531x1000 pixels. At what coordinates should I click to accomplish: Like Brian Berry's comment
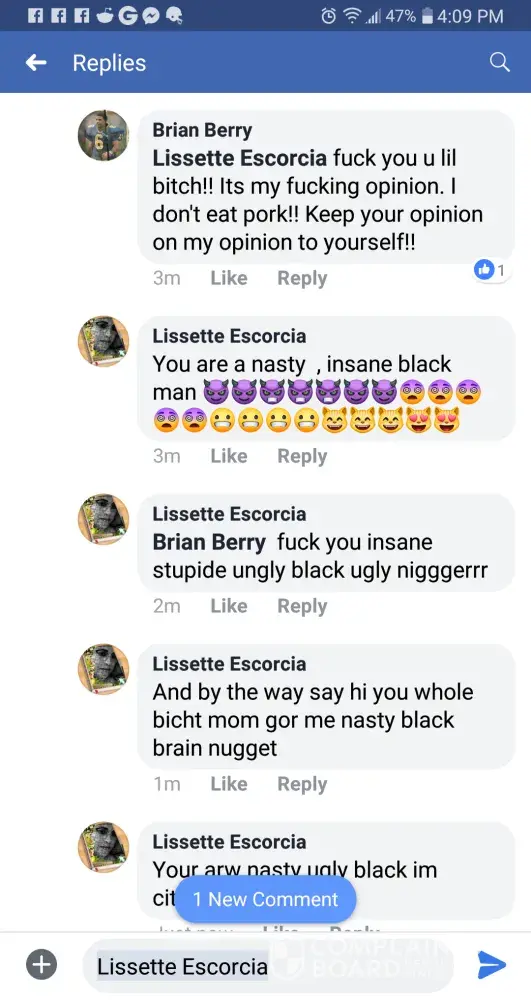point(229,279)
